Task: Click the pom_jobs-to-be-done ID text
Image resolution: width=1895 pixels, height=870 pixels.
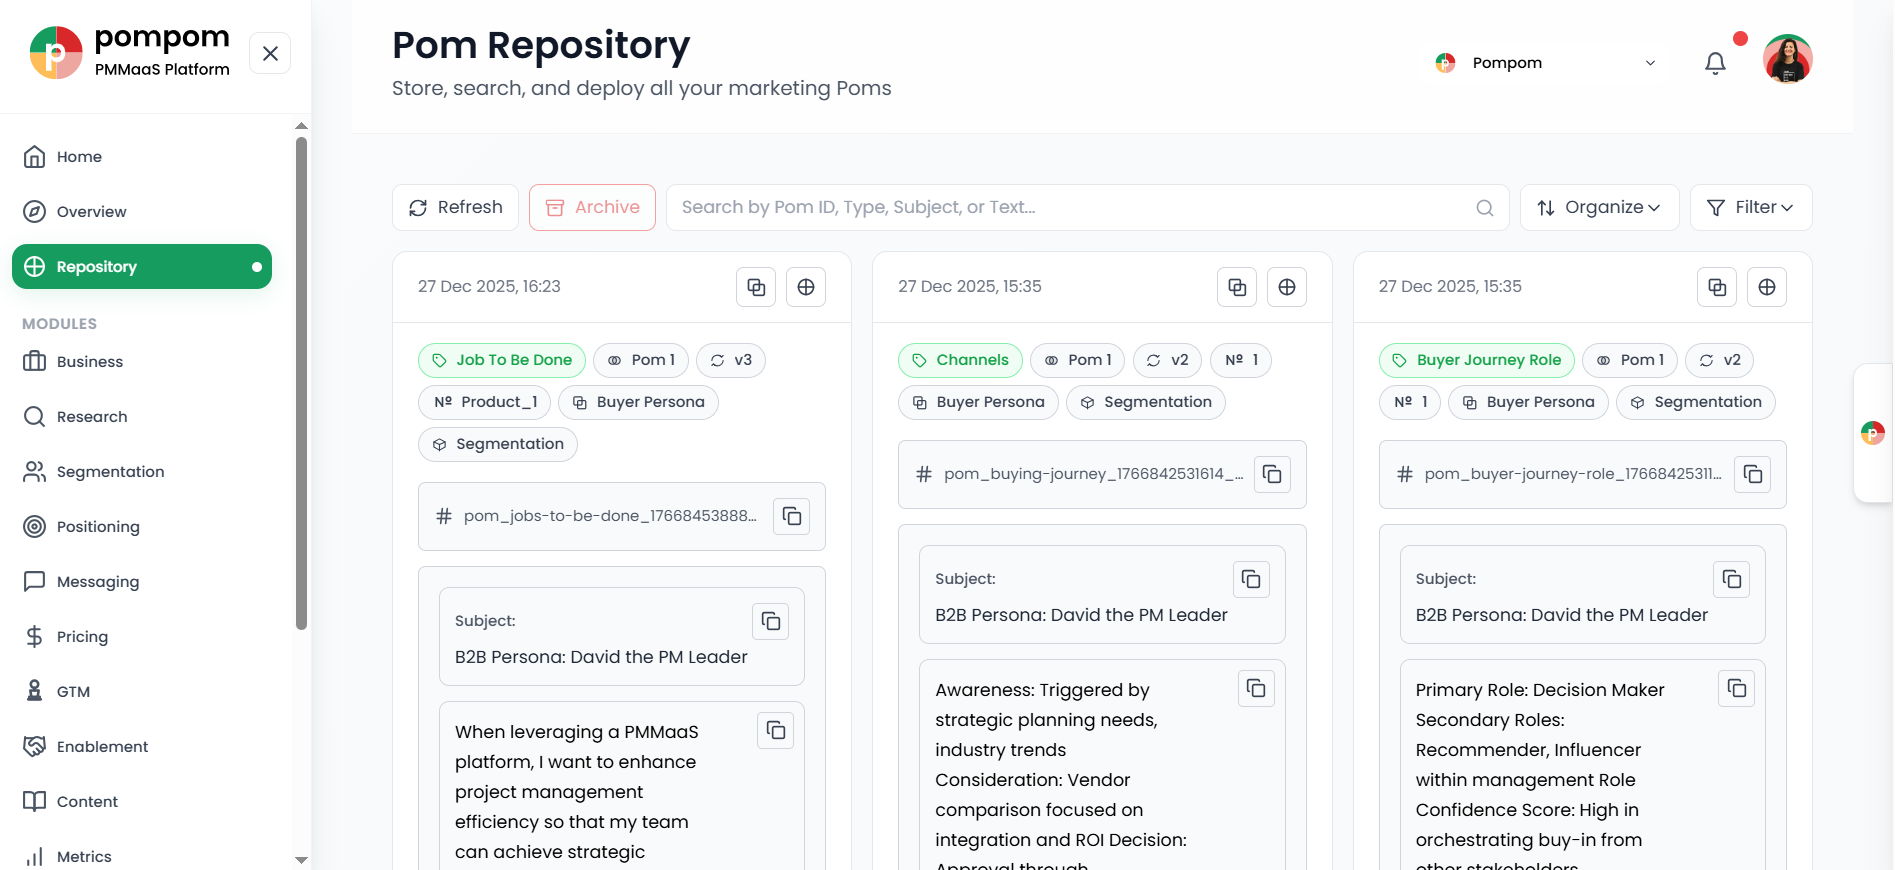Action: click(x=610, y=516)
